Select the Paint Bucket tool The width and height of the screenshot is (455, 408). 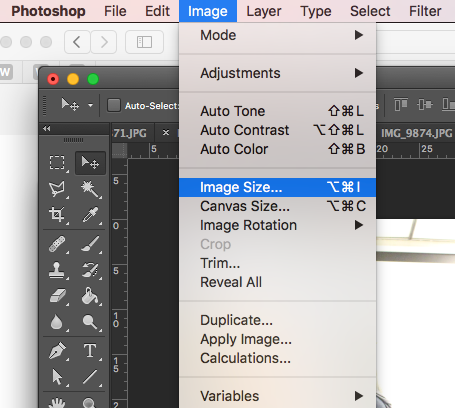[90, 296]
